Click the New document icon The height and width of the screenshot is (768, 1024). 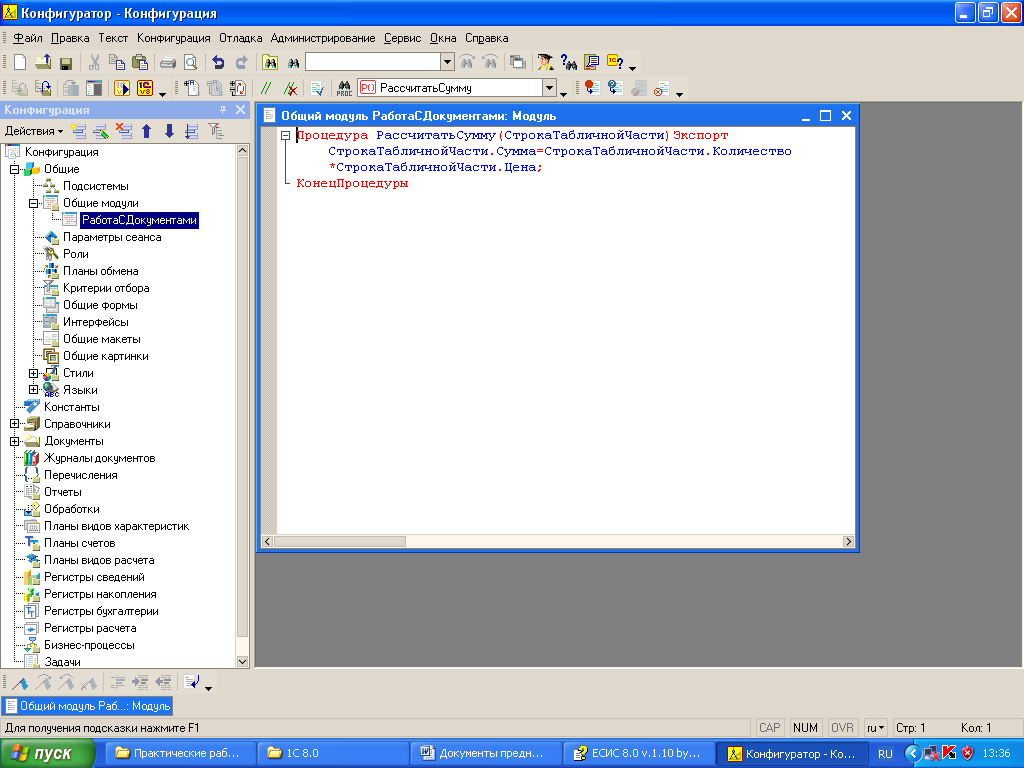[x=20, y=62]
